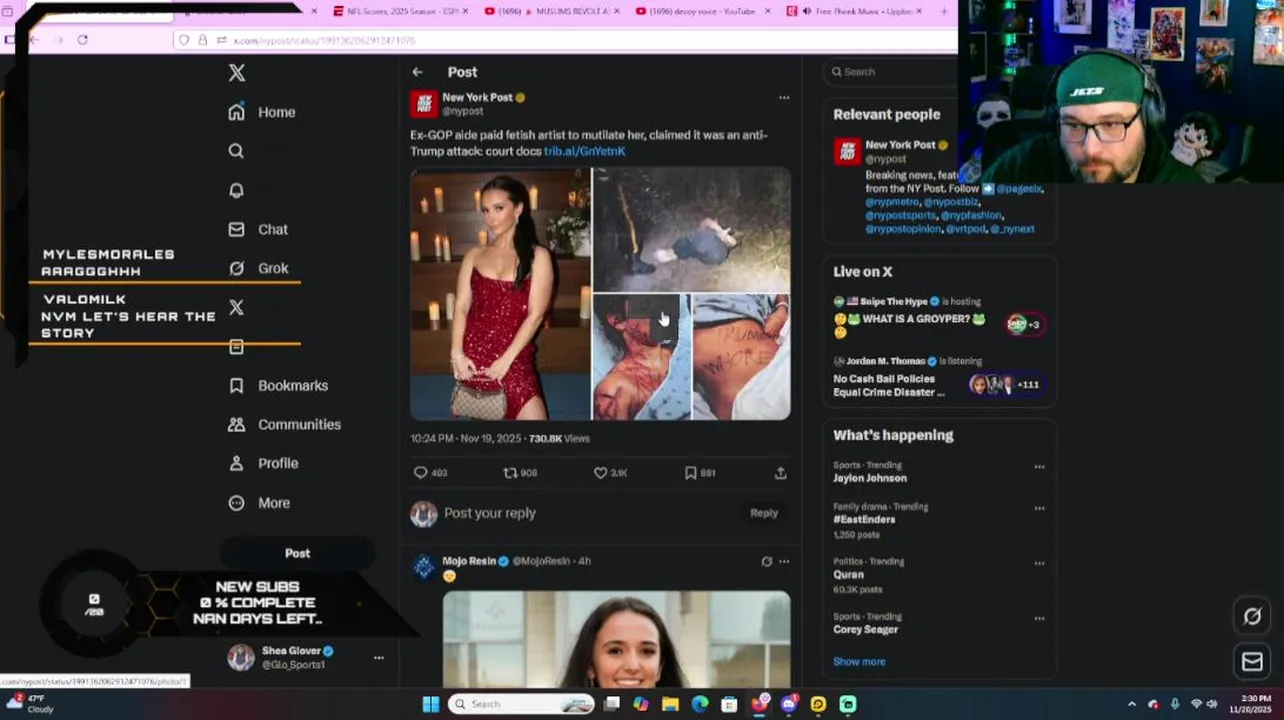Screen dimensions: 1284x720
Task: Open options for Corey Seager trend
Action: pos(1039,618)
